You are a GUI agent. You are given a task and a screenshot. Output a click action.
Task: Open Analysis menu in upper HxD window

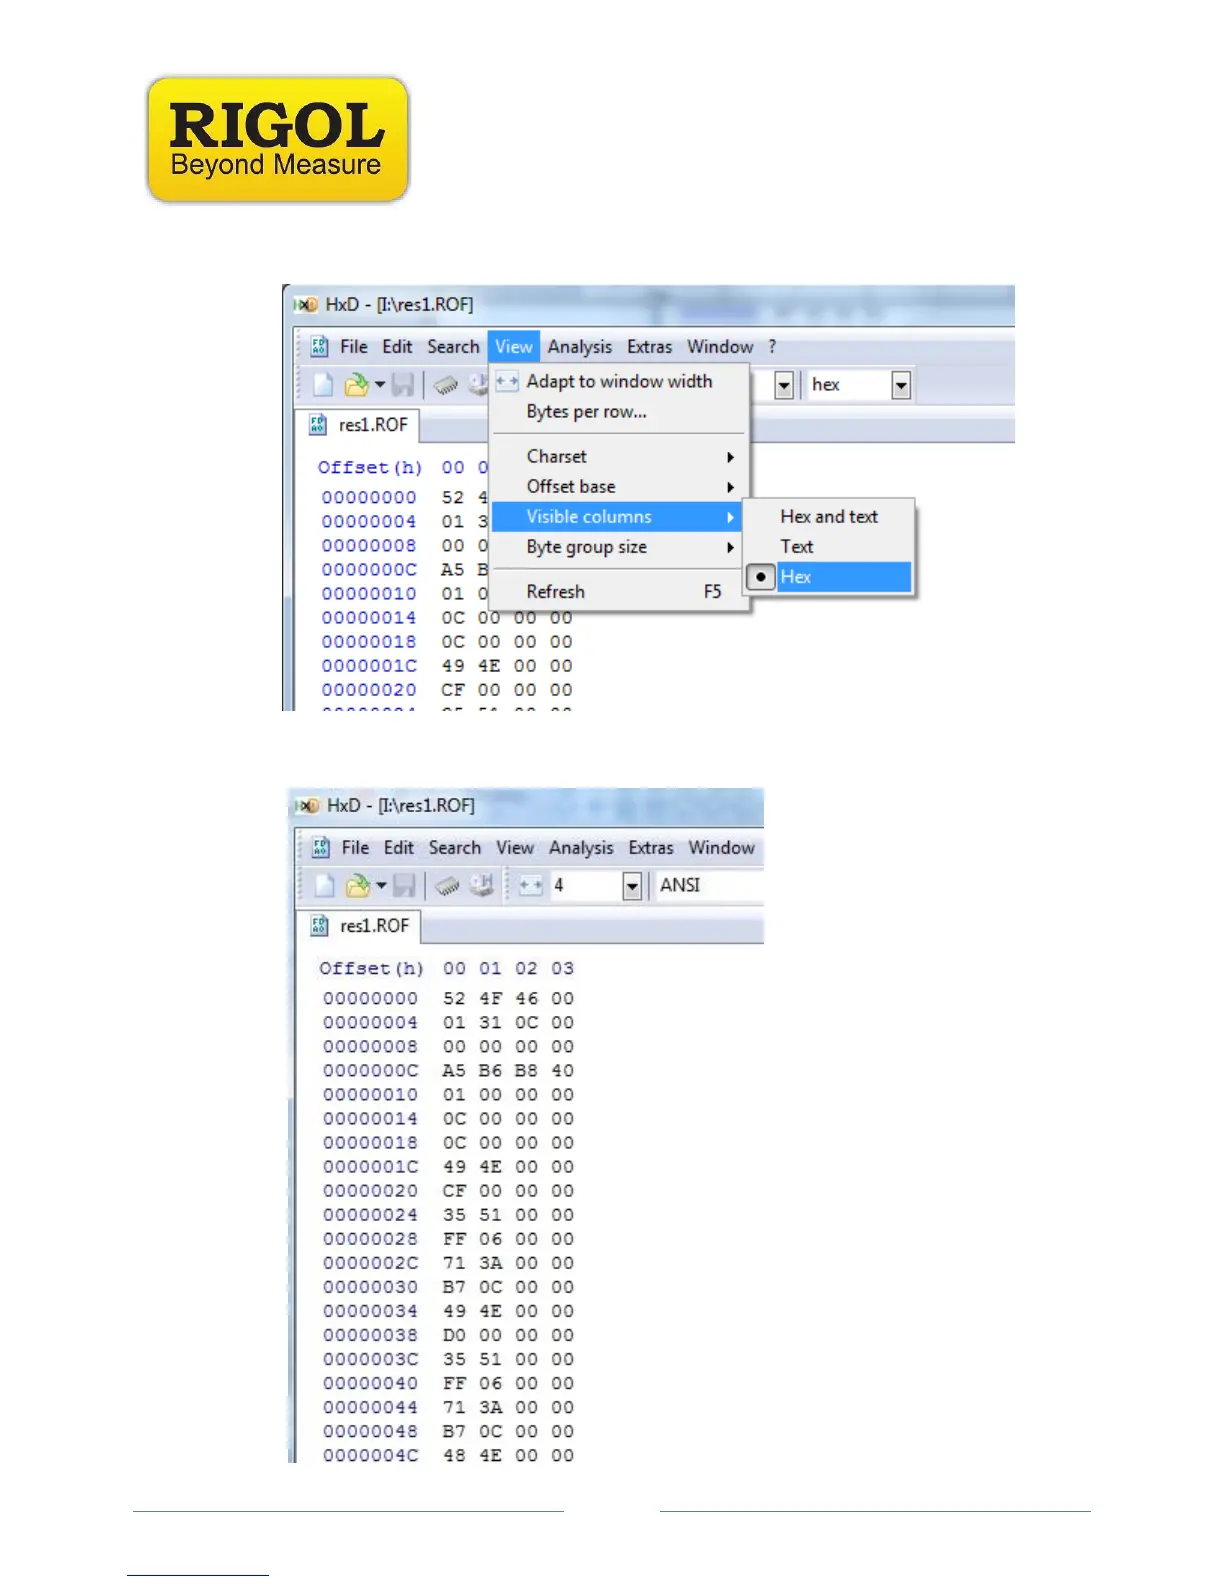580,346
